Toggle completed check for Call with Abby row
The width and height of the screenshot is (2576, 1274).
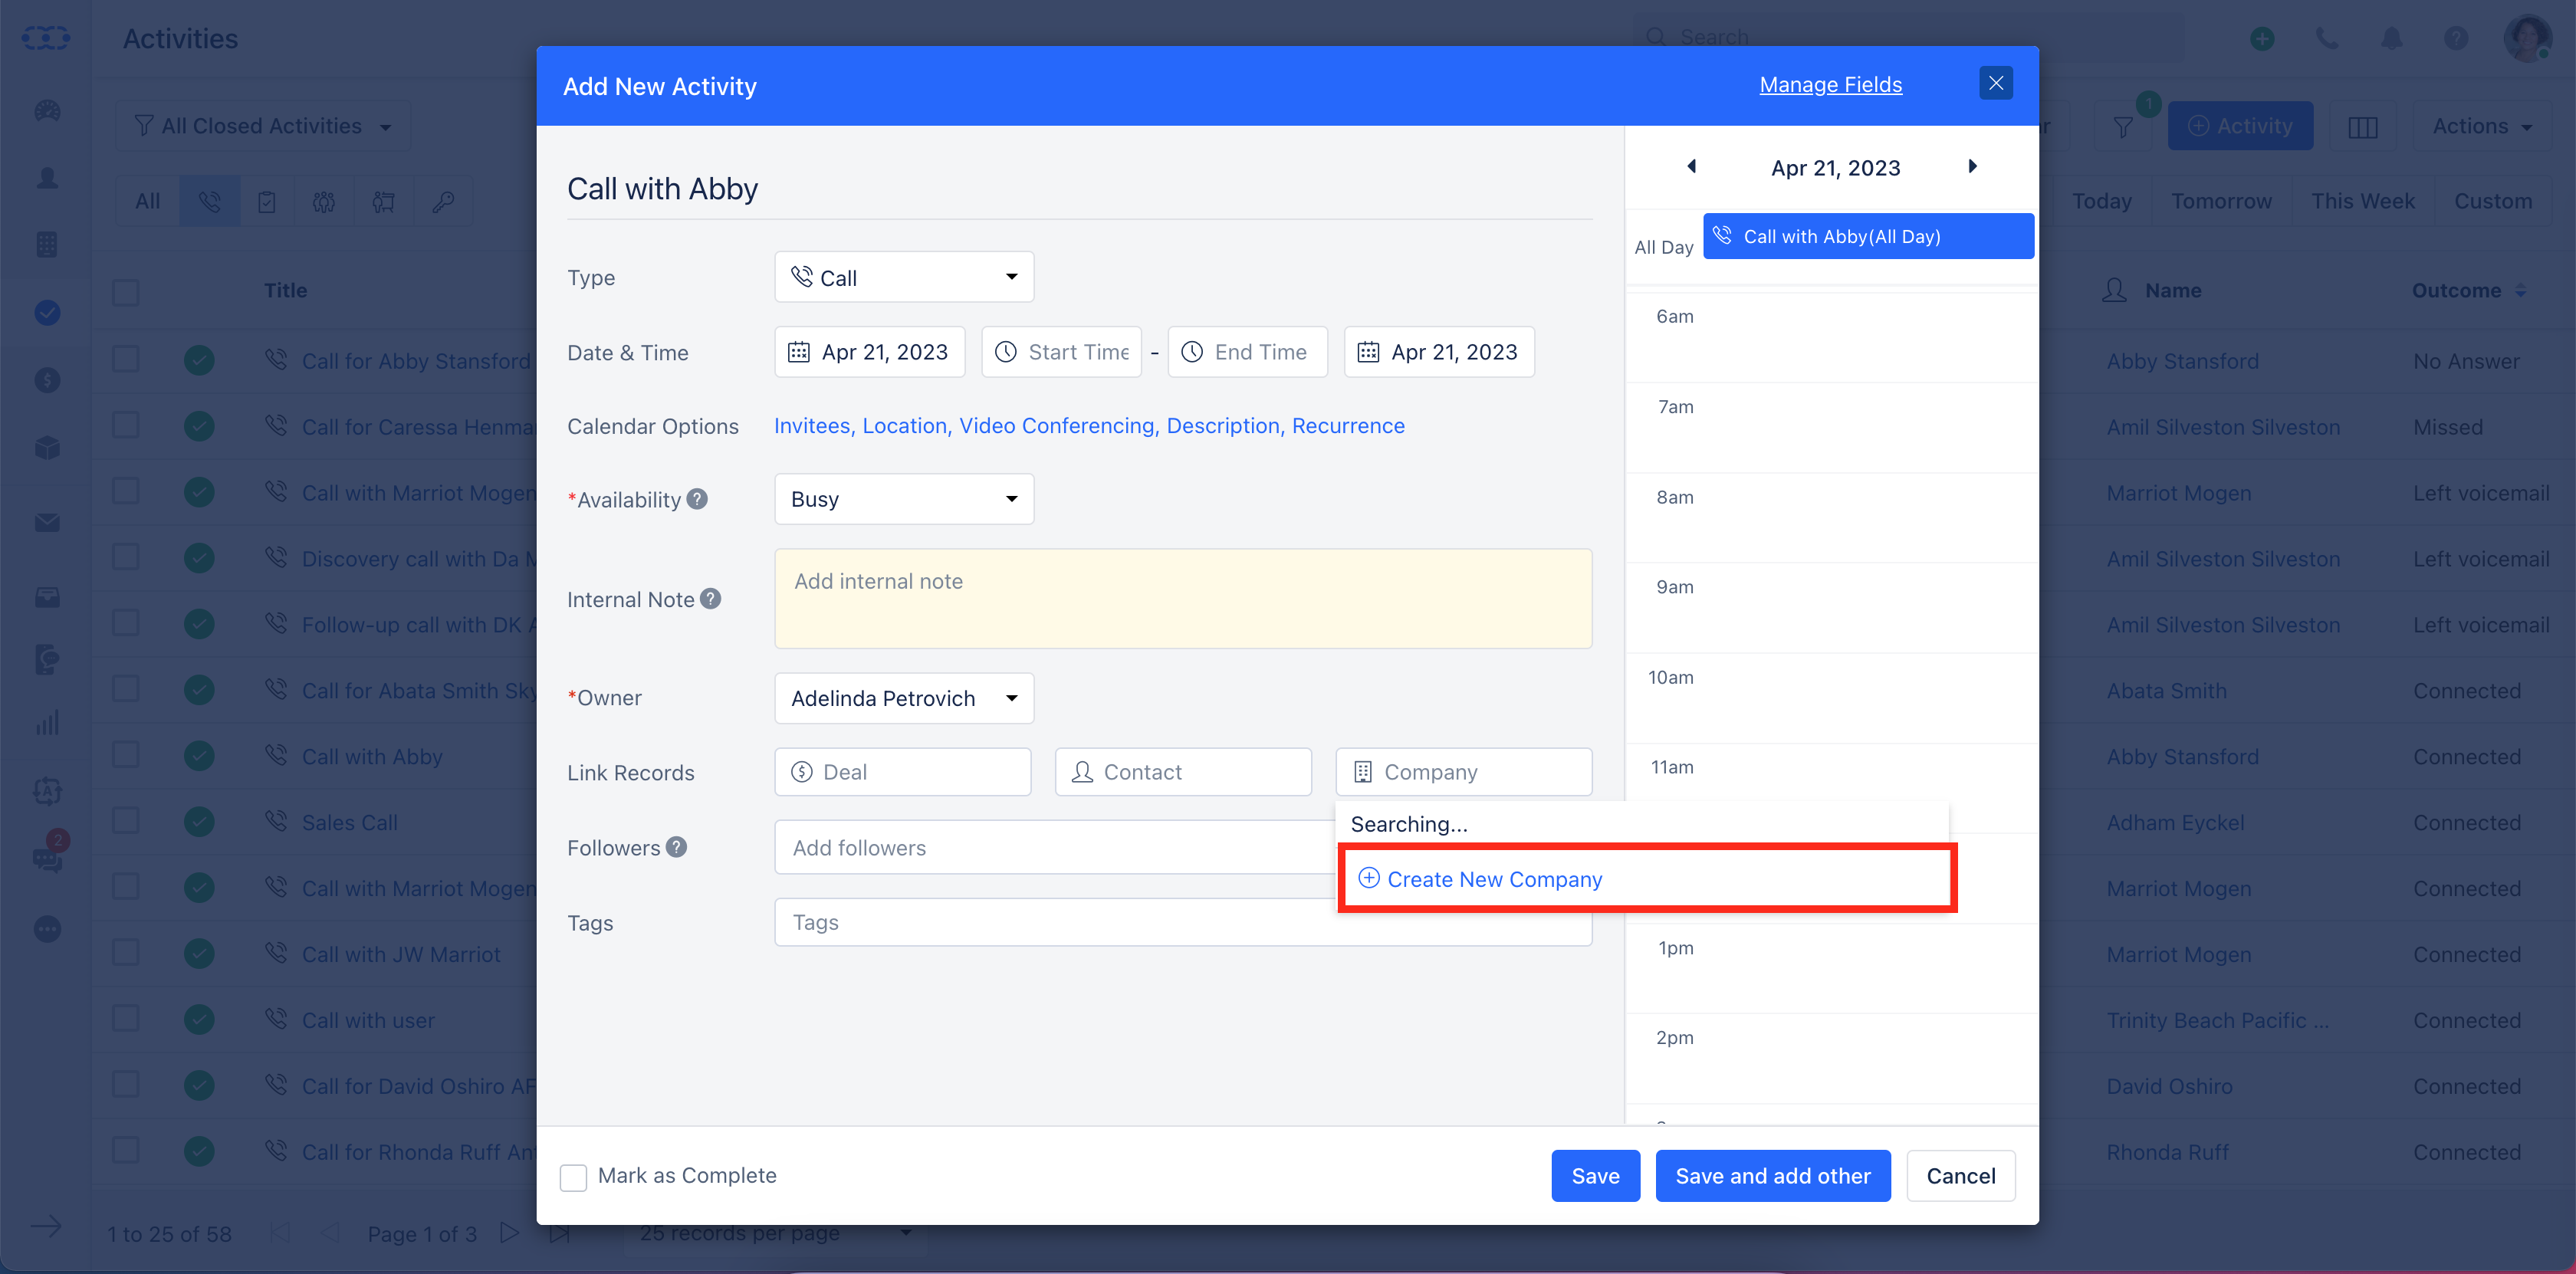199,756
